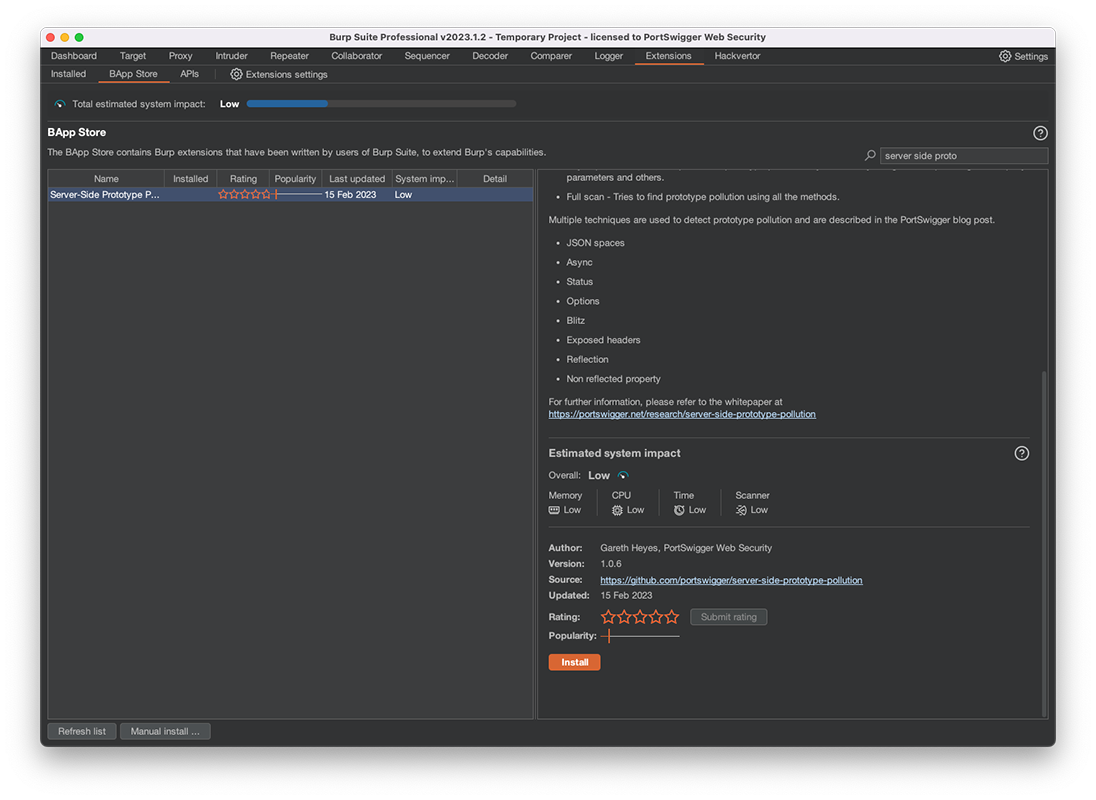Sort by the Rating column header
The image size is (1096, 800).
pyautogui.click(x=243, y=179)
